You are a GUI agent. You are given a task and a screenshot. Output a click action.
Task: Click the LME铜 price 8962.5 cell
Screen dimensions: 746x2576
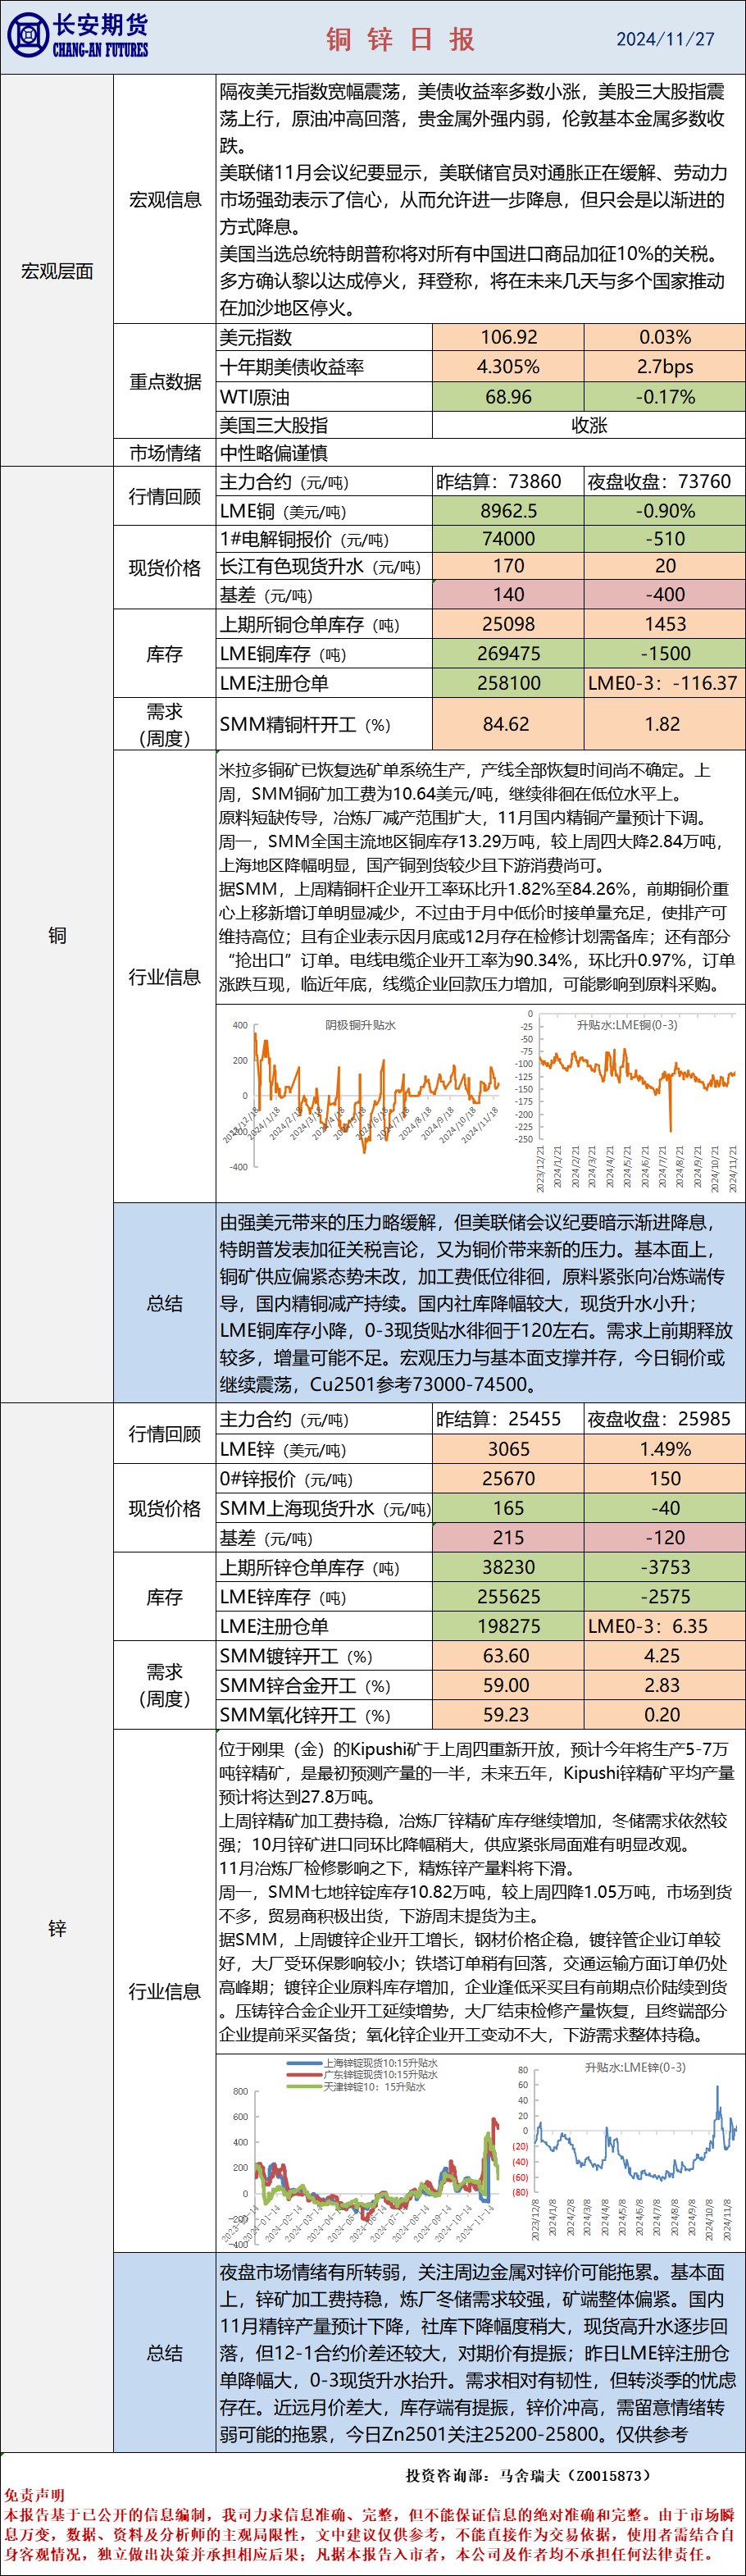coord(508,511)
